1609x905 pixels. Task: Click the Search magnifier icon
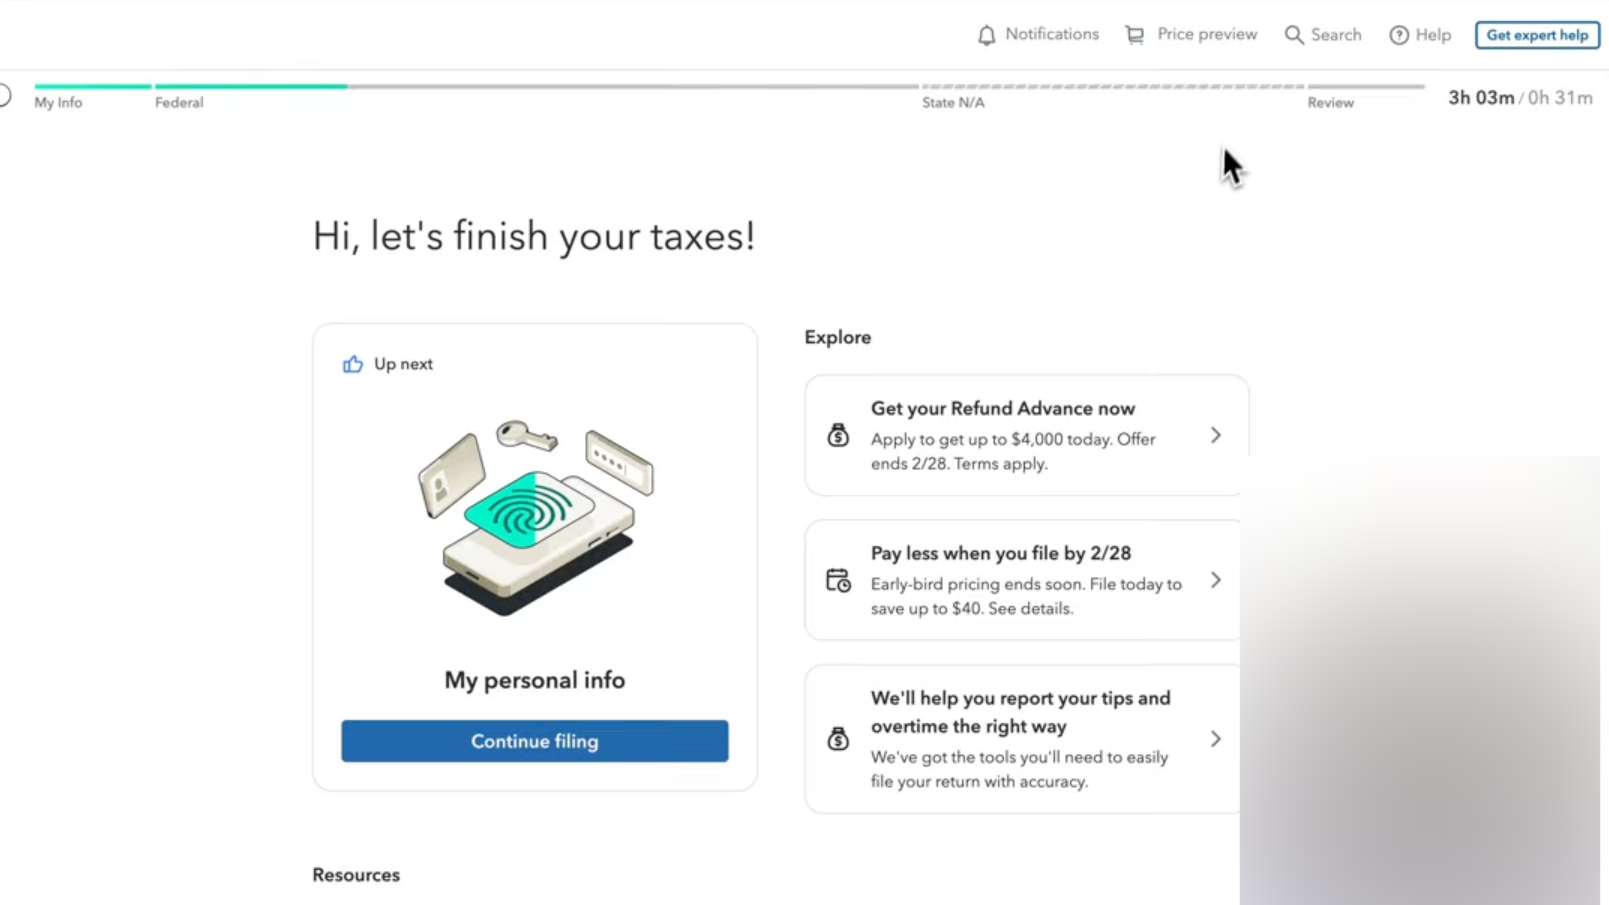pos(1294,35)
